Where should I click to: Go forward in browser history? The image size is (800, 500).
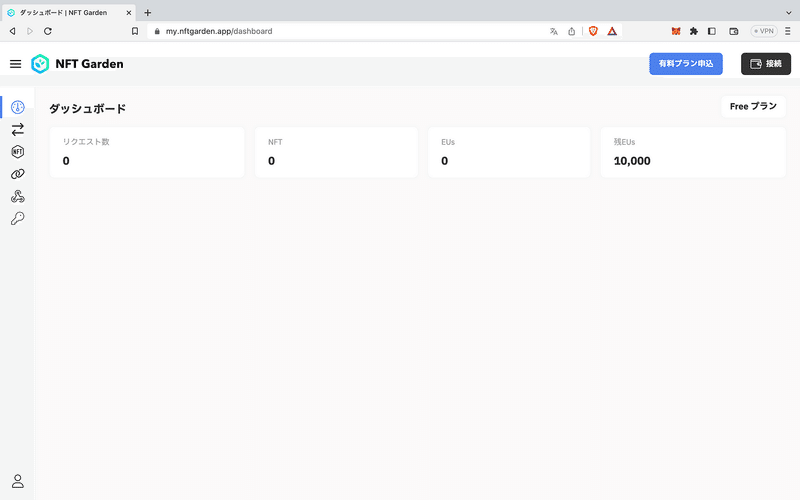pyautogui.click(x=30, y=31)
